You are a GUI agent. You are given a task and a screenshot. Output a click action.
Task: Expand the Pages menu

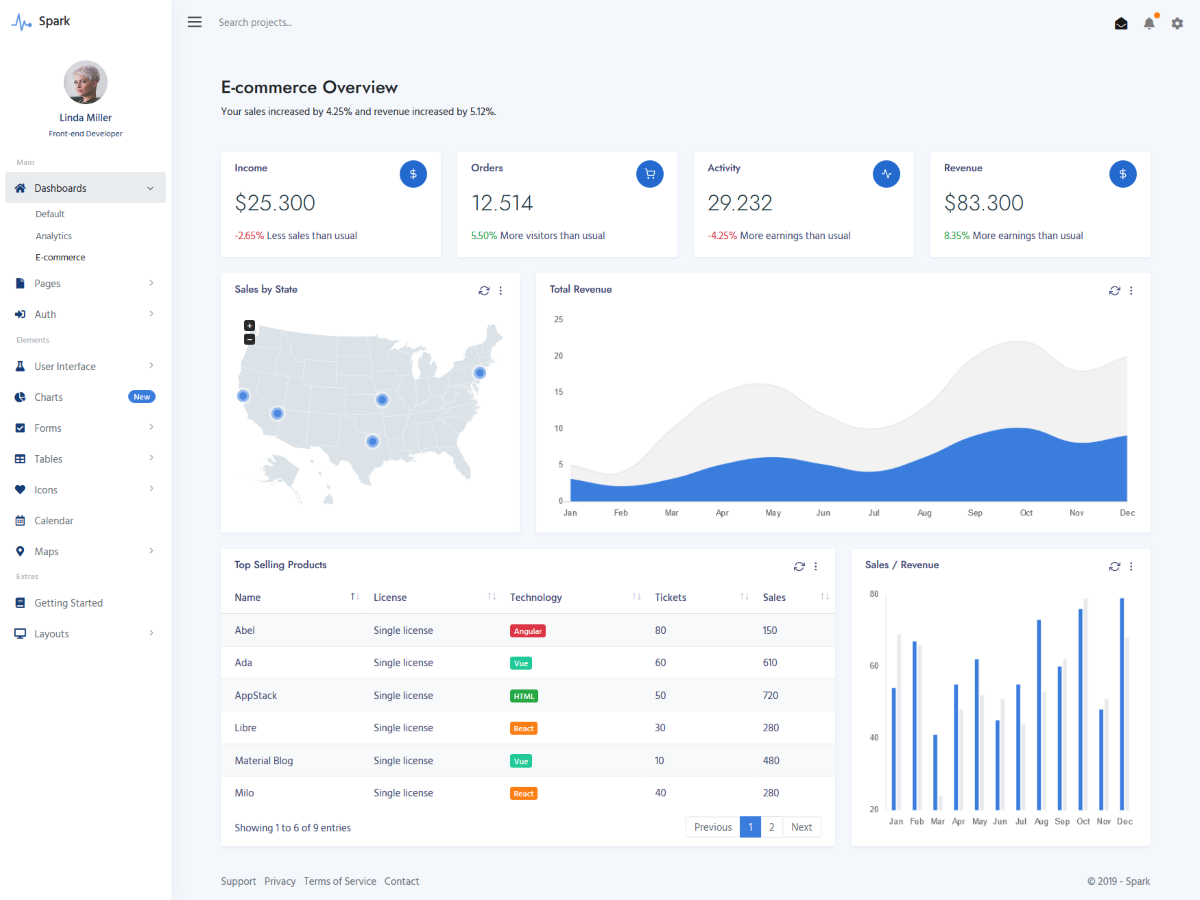(85, 283)
